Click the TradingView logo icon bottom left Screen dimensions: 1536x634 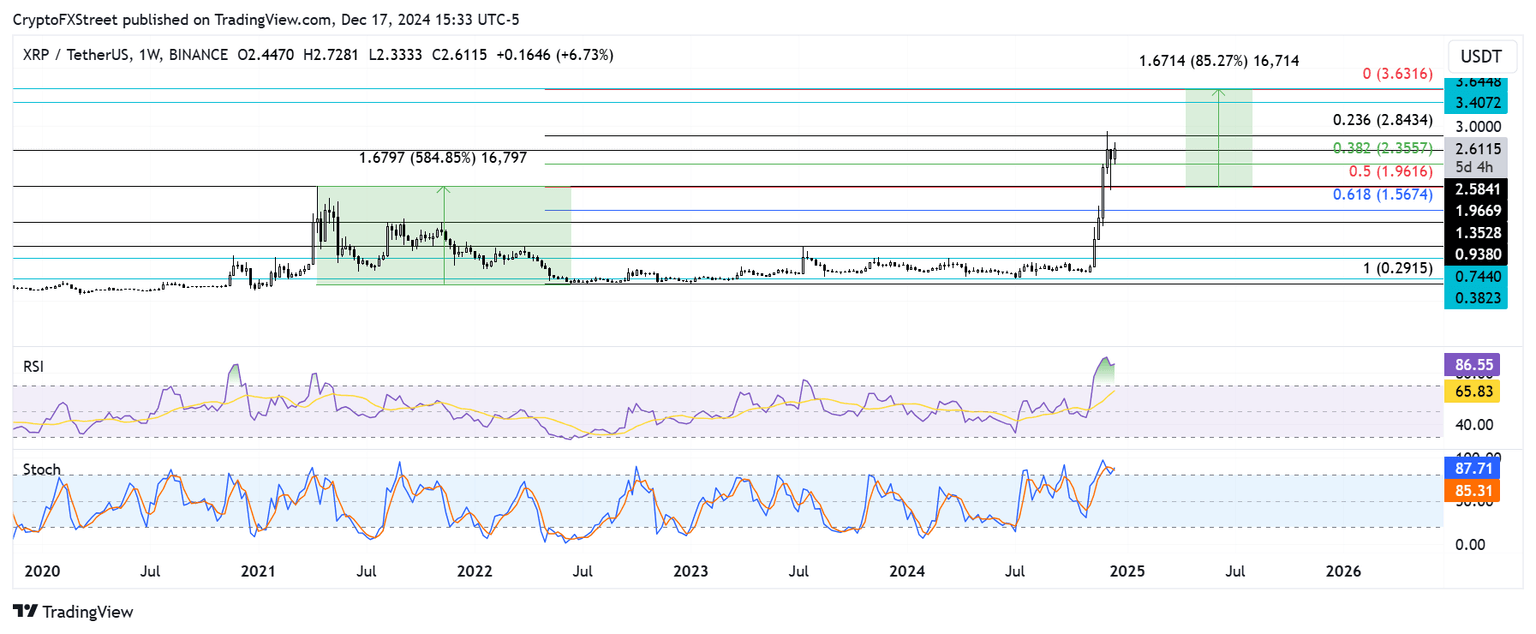27,612
